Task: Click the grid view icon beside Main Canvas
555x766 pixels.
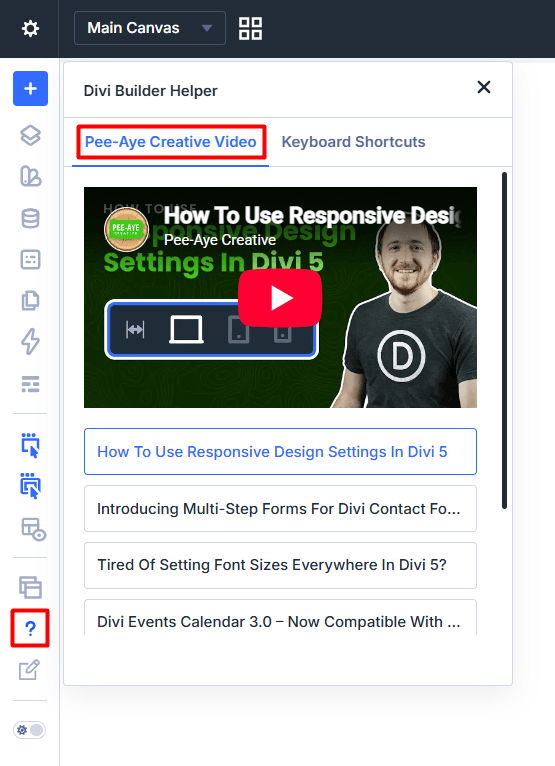Action: pos(250,28)
